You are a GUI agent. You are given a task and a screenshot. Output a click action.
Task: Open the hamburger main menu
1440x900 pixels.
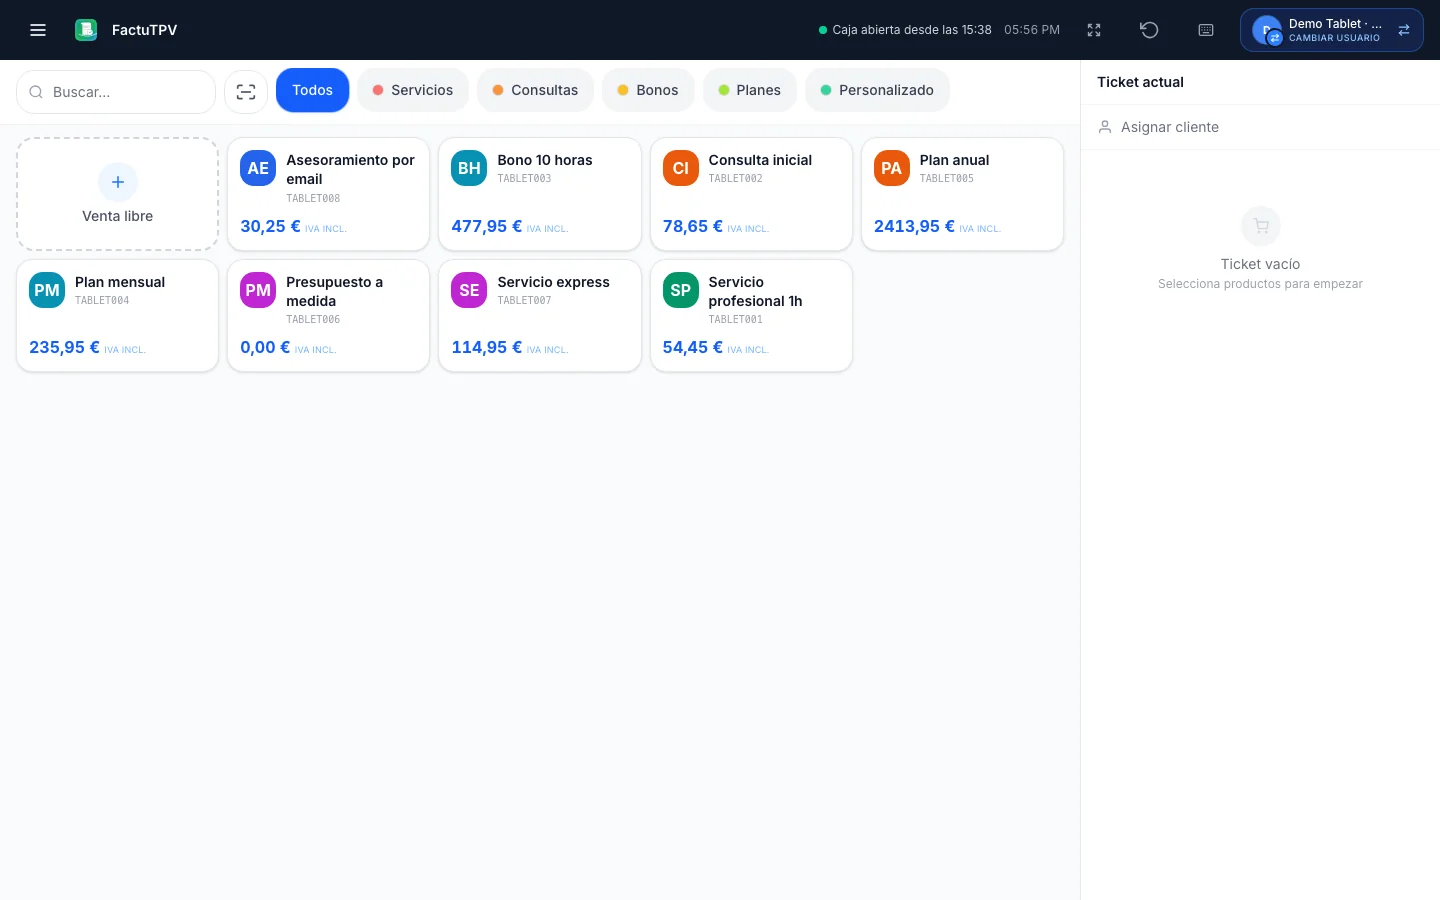[38, 30]
